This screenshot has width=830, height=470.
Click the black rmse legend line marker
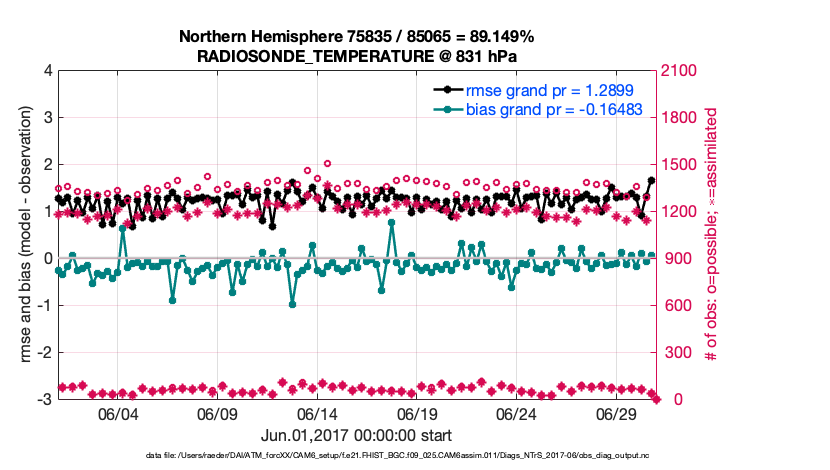pyautogui.click(x=448, y=90)
